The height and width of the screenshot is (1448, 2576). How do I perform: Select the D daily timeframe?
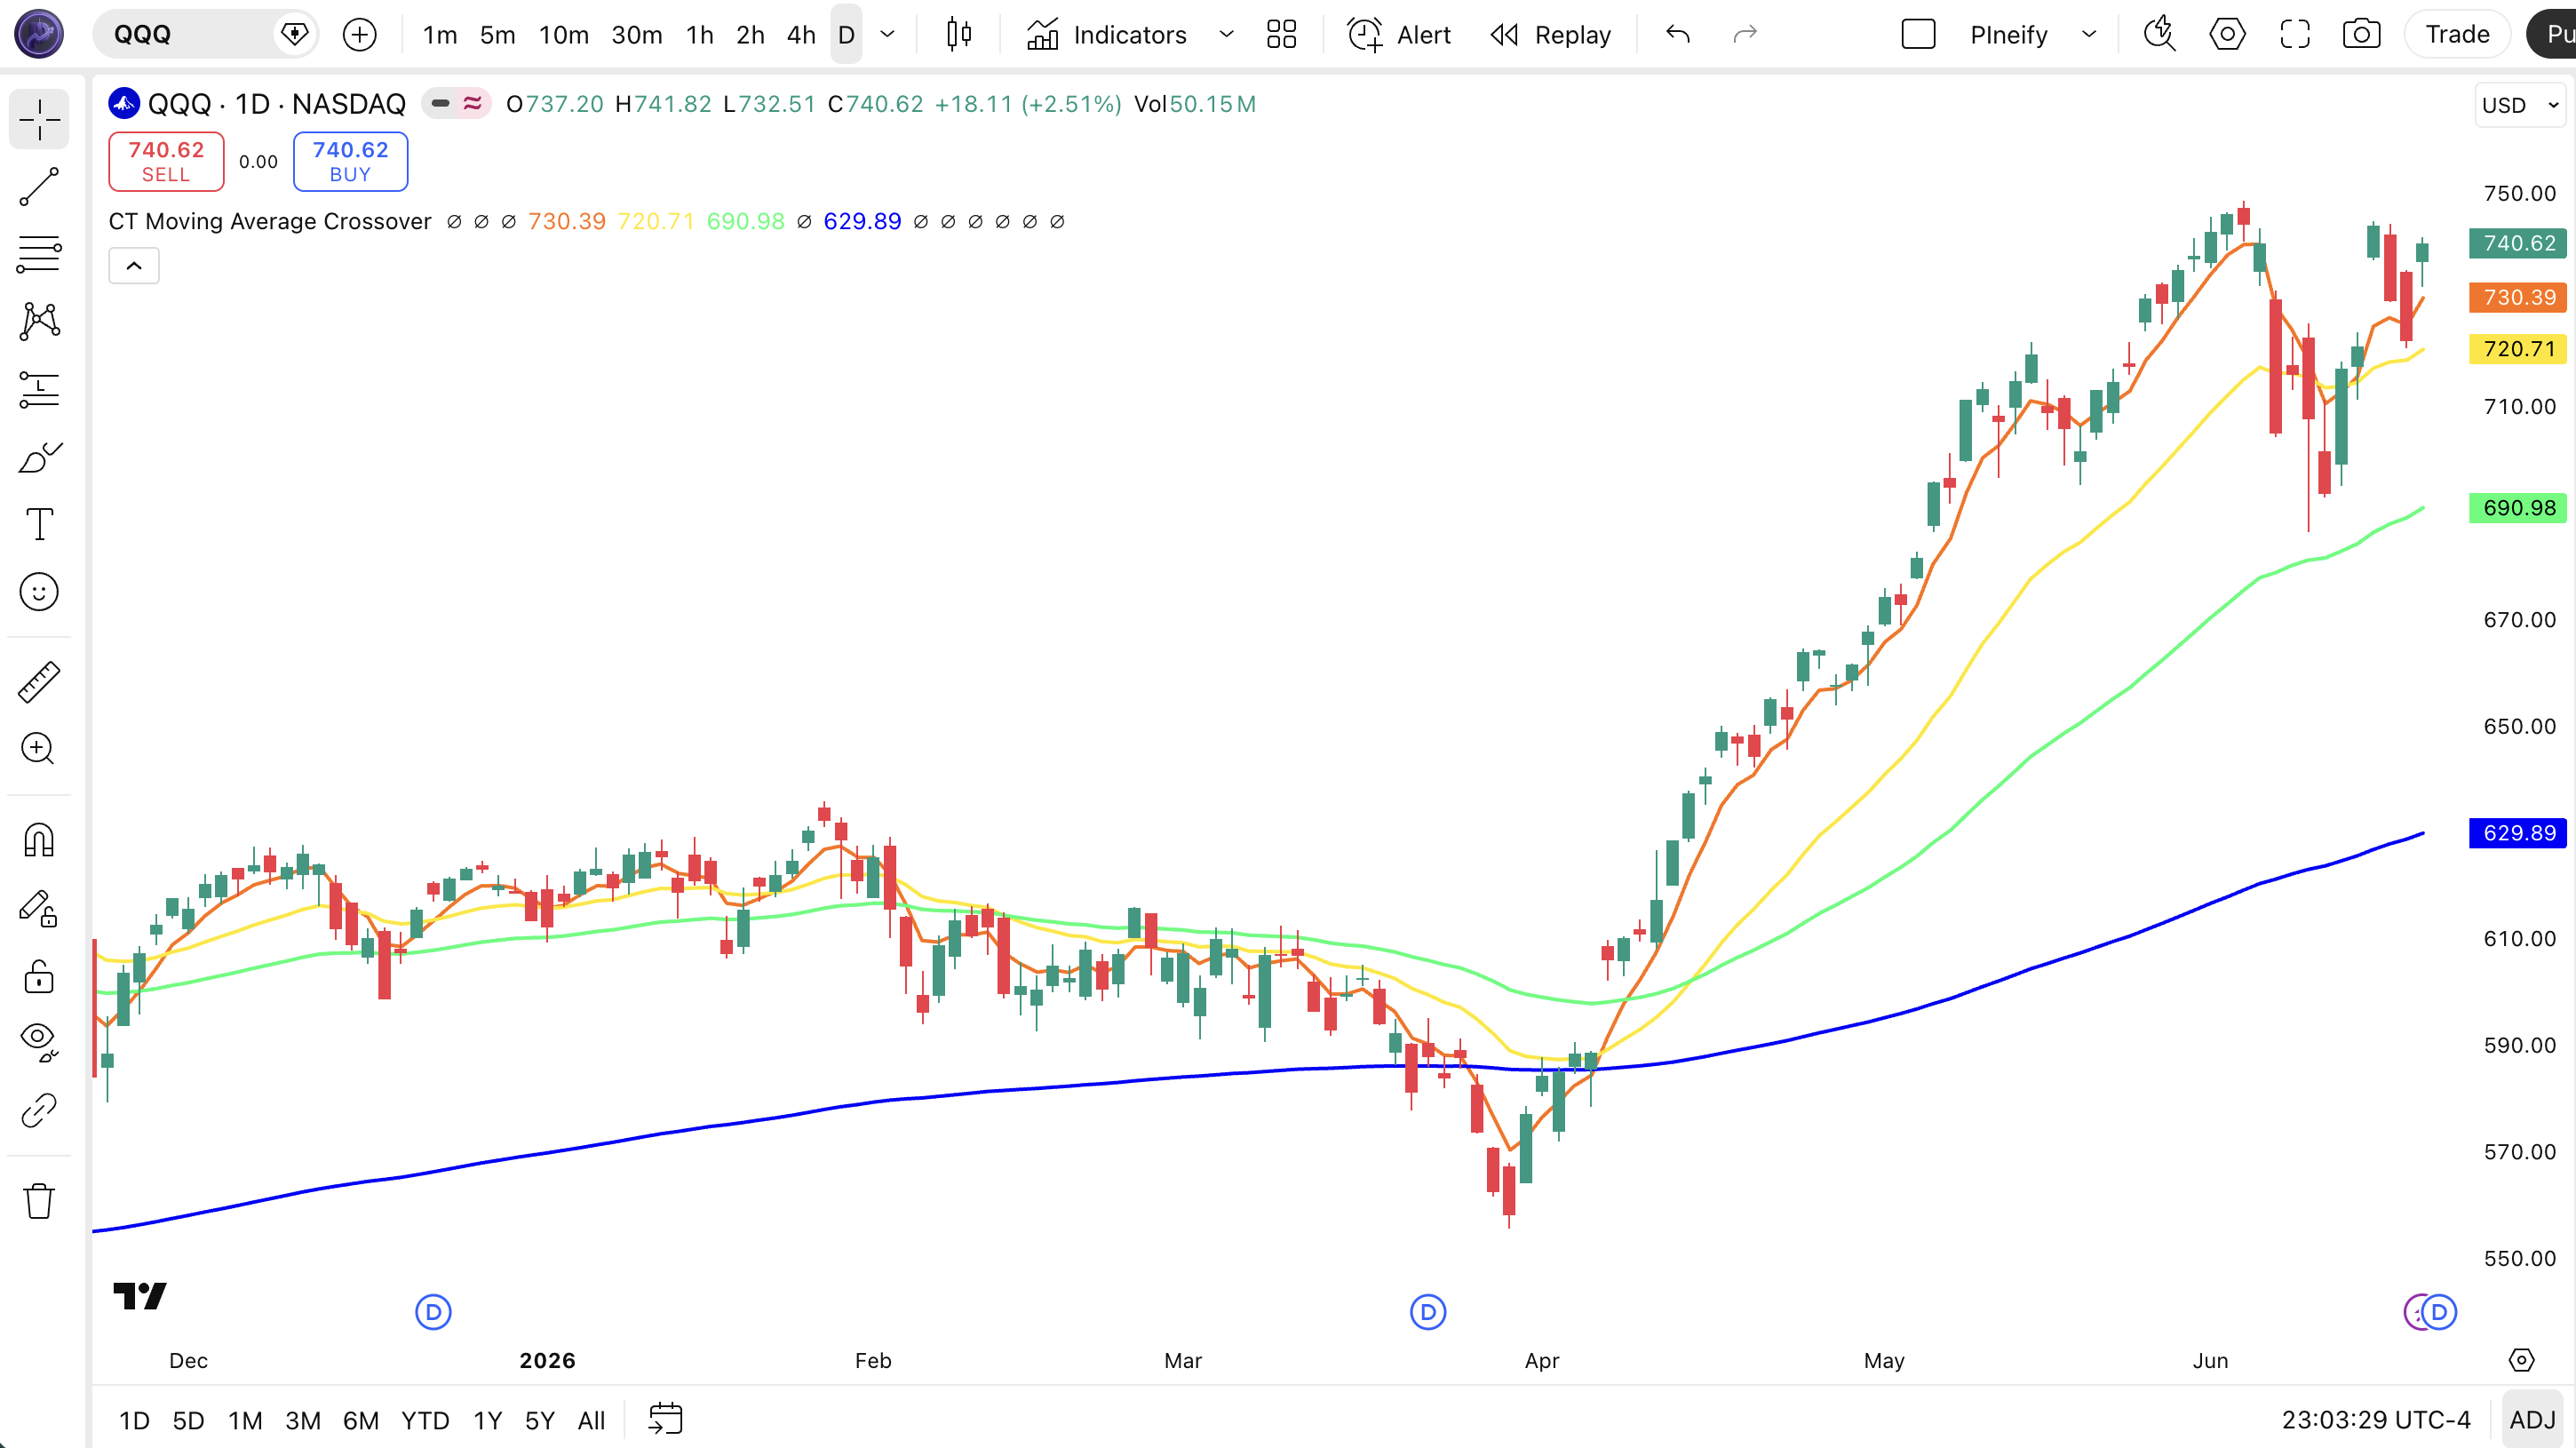click(846, 34)
